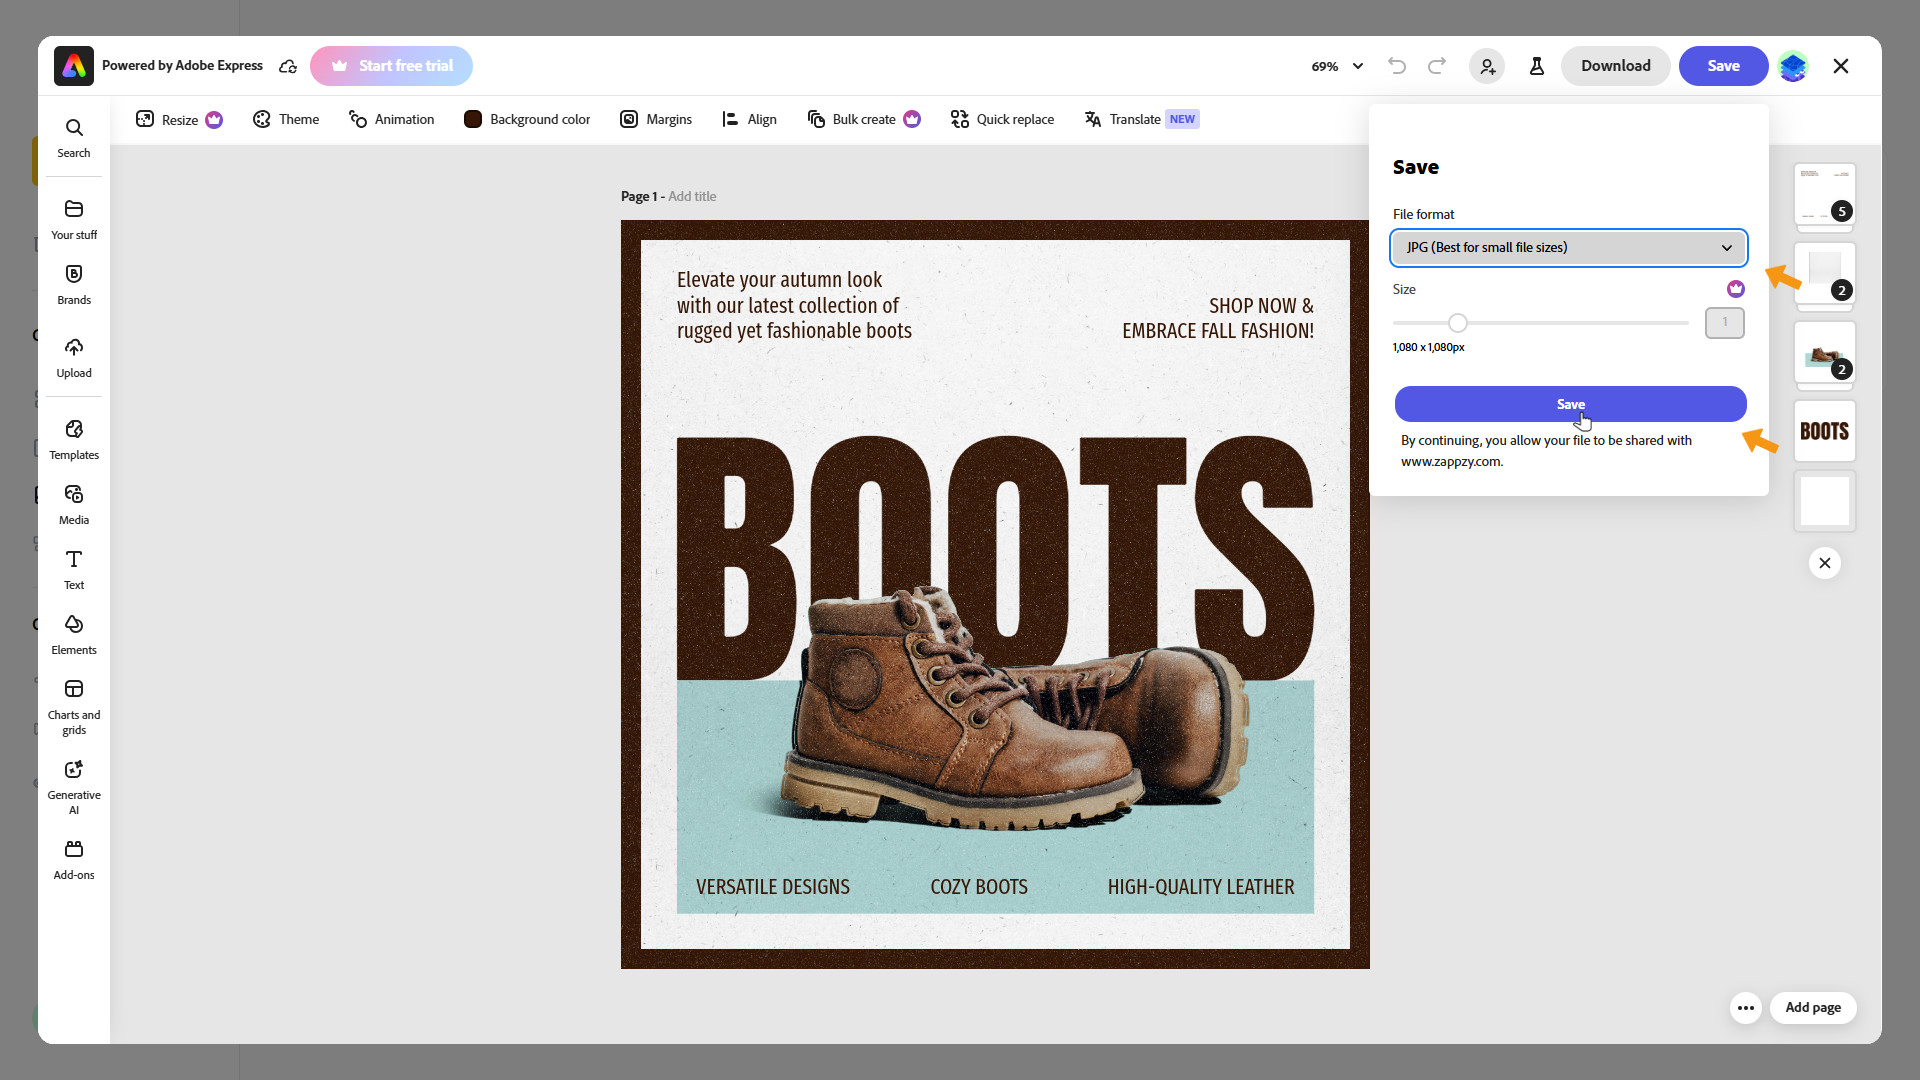Open the Elements panel
The image size is (1920, 1080).
coord(73,634)
